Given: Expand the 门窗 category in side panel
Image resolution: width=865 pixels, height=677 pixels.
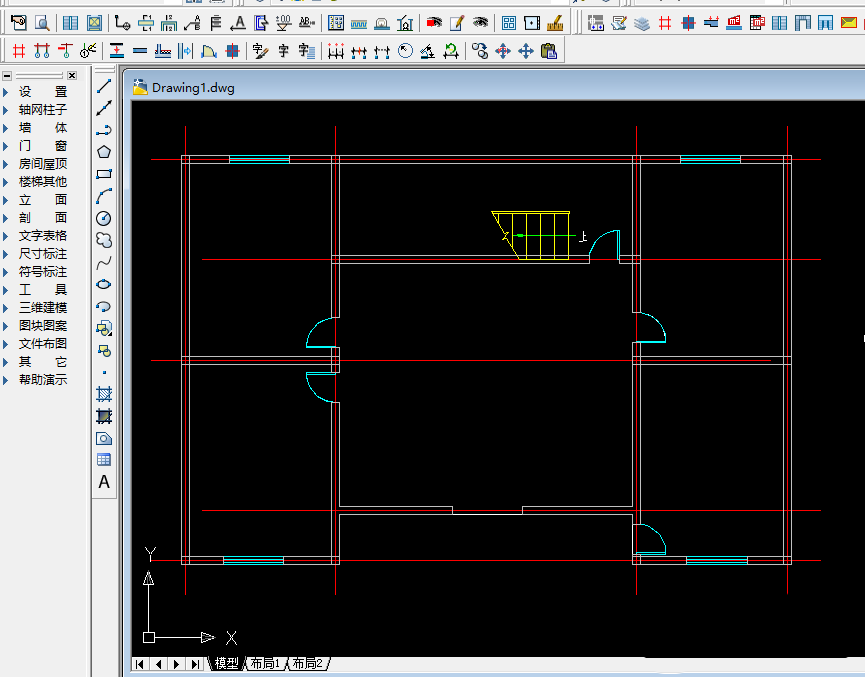Looking at the screenshot, I should coord(42,146).
